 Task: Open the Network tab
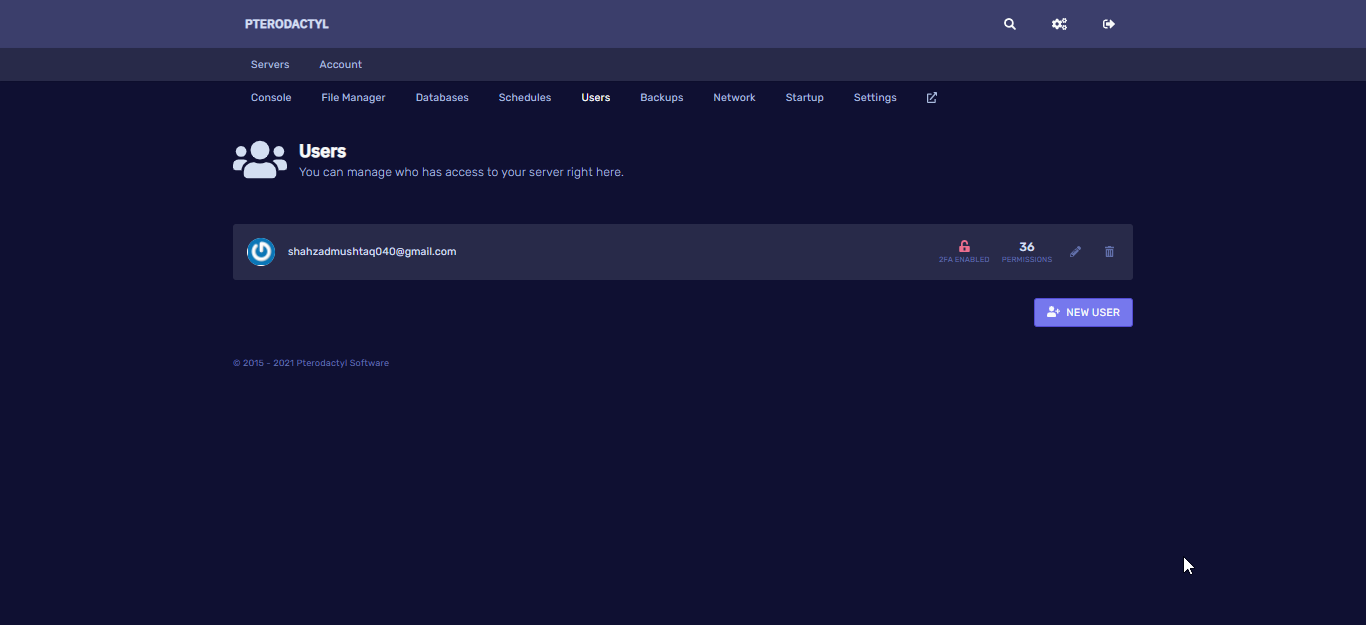tap(734, 98)
